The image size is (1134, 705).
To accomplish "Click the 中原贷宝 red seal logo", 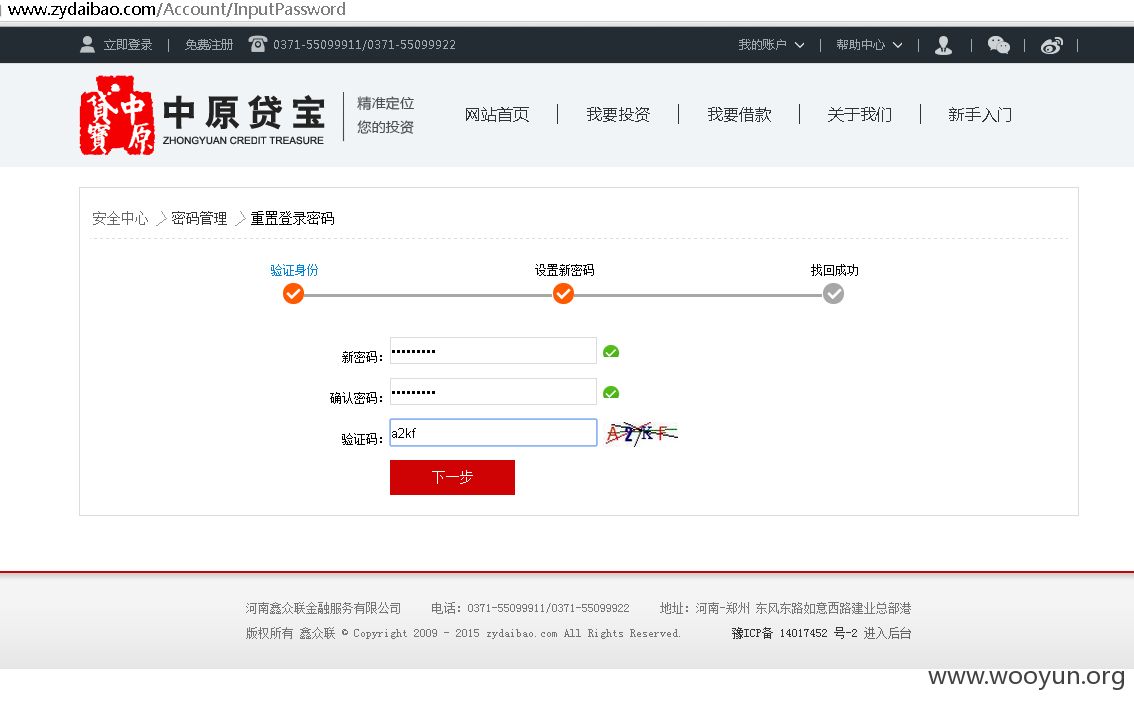I will coord(116,115).
